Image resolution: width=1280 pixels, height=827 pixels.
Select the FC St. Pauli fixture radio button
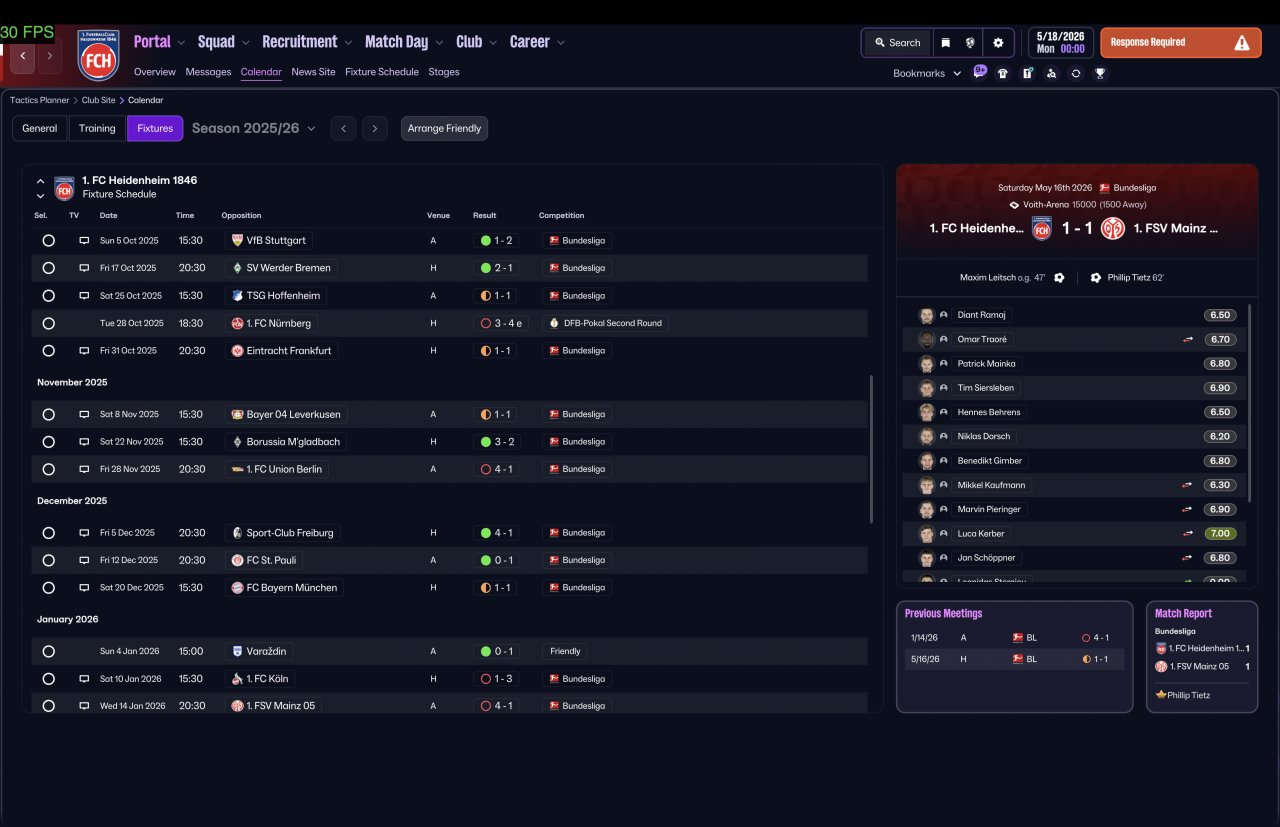click(x=48, y=560)
